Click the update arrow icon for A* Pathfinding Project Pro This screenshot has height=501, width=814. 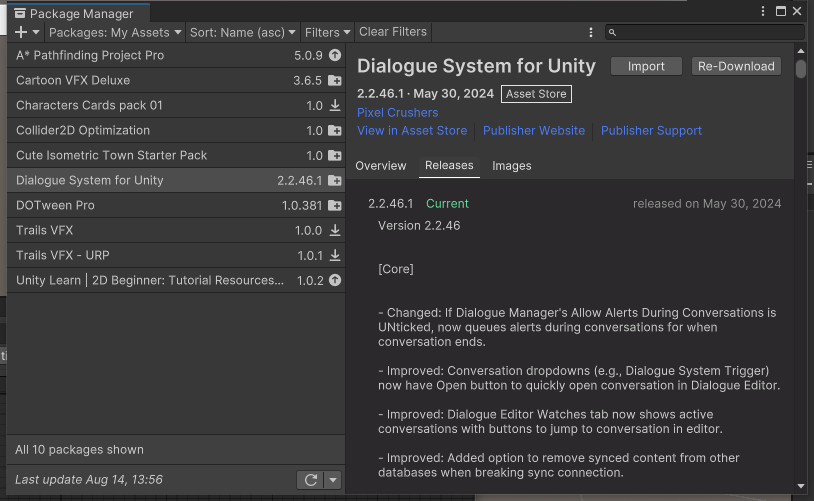[x=335, y=55]
